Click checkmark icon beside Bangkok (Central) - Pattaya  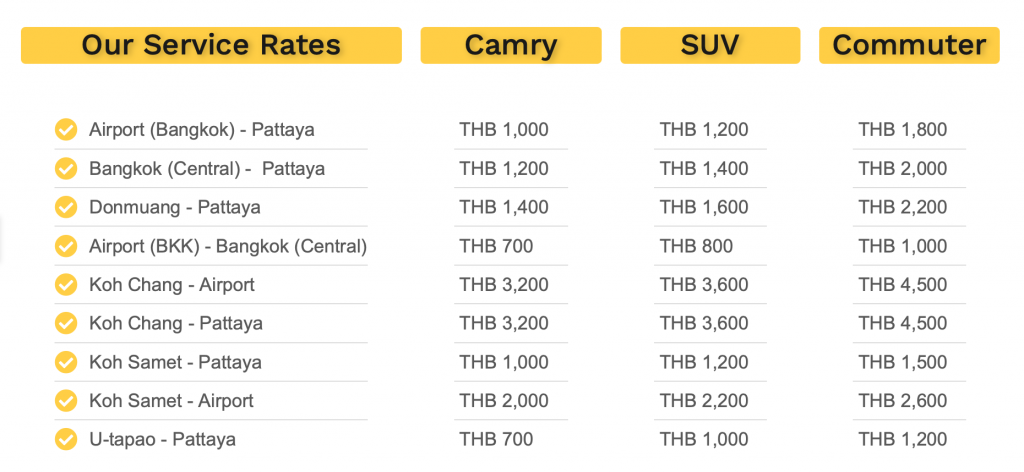66,169
